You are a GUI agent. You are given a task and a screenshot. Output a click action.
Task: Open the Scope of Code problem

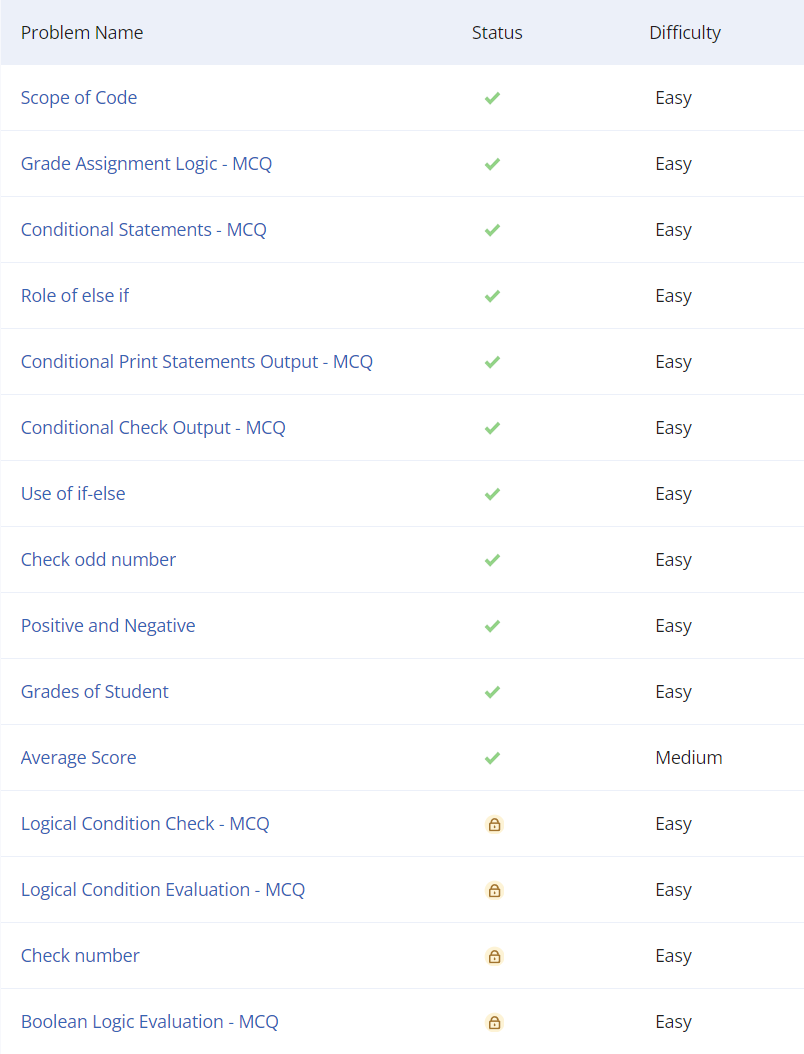point(79,97)
